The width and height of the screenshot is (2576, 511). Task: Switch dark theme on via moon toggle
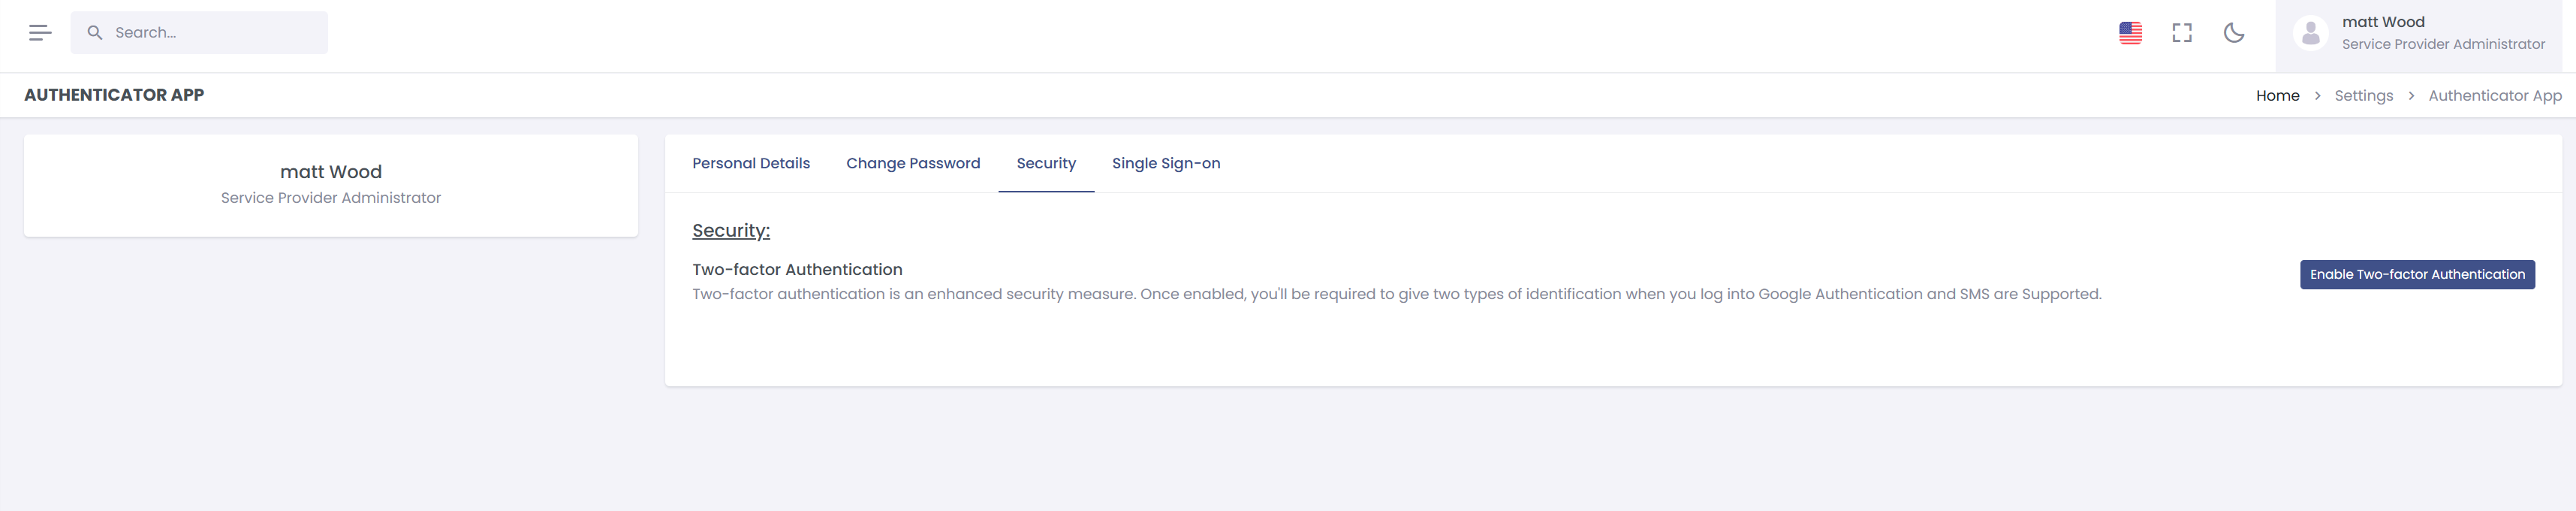click(x=2234, y=32)
